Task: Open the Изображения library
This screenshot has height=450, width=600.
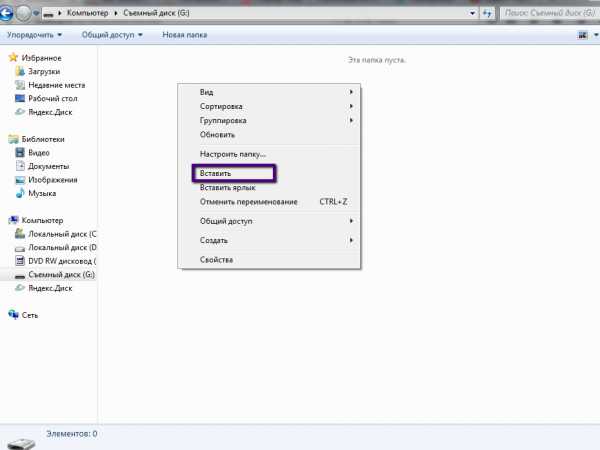Action: click(x=53, y=180)
